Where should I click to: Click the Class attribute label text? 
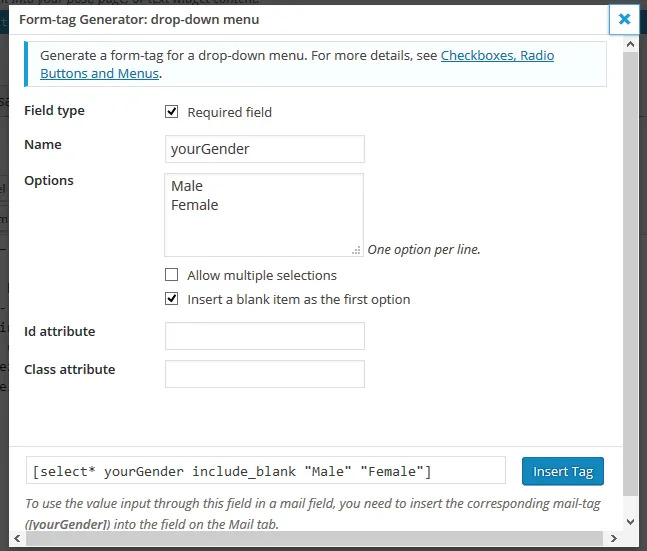tap(69, 369)
